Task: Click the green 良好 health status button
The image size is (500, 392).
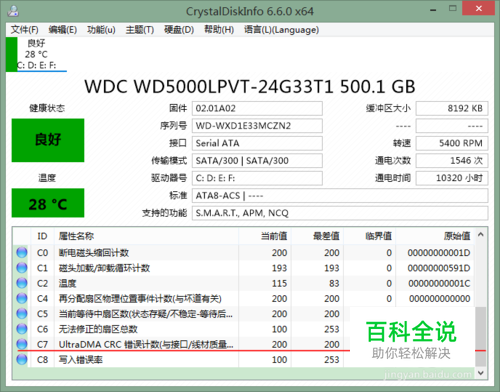Action: click(x=48, y=140)
